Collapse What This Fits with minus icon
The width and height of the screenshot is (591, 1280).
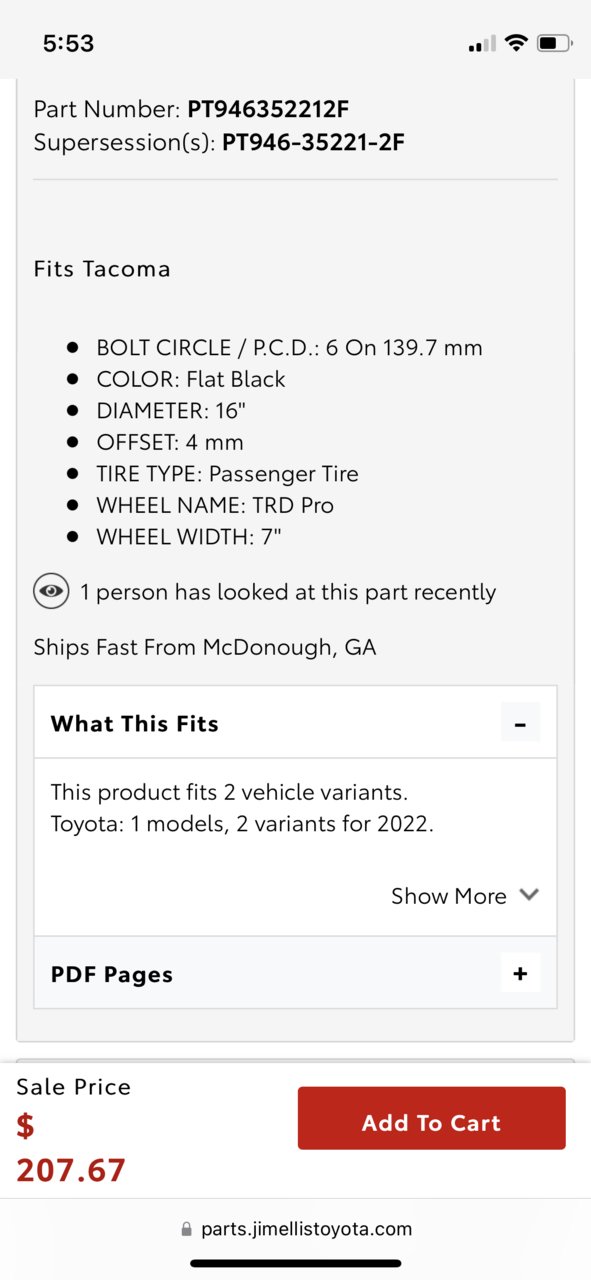tap(520, 722)
